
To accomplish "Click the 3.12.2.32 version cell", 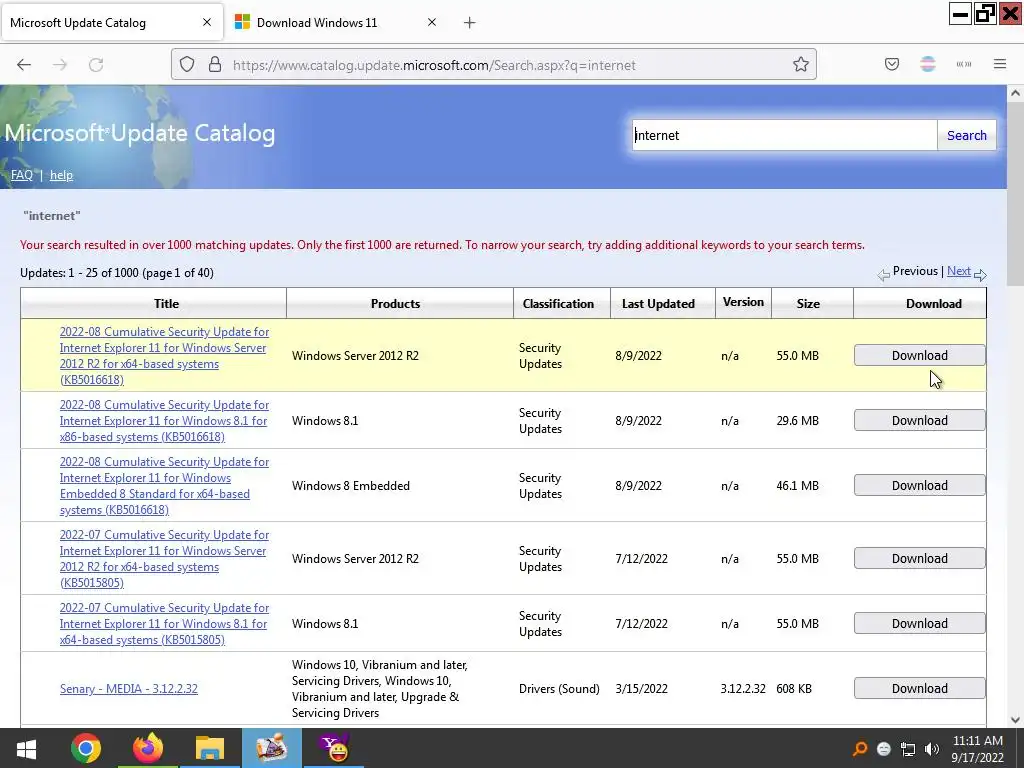I will (743, 689).
